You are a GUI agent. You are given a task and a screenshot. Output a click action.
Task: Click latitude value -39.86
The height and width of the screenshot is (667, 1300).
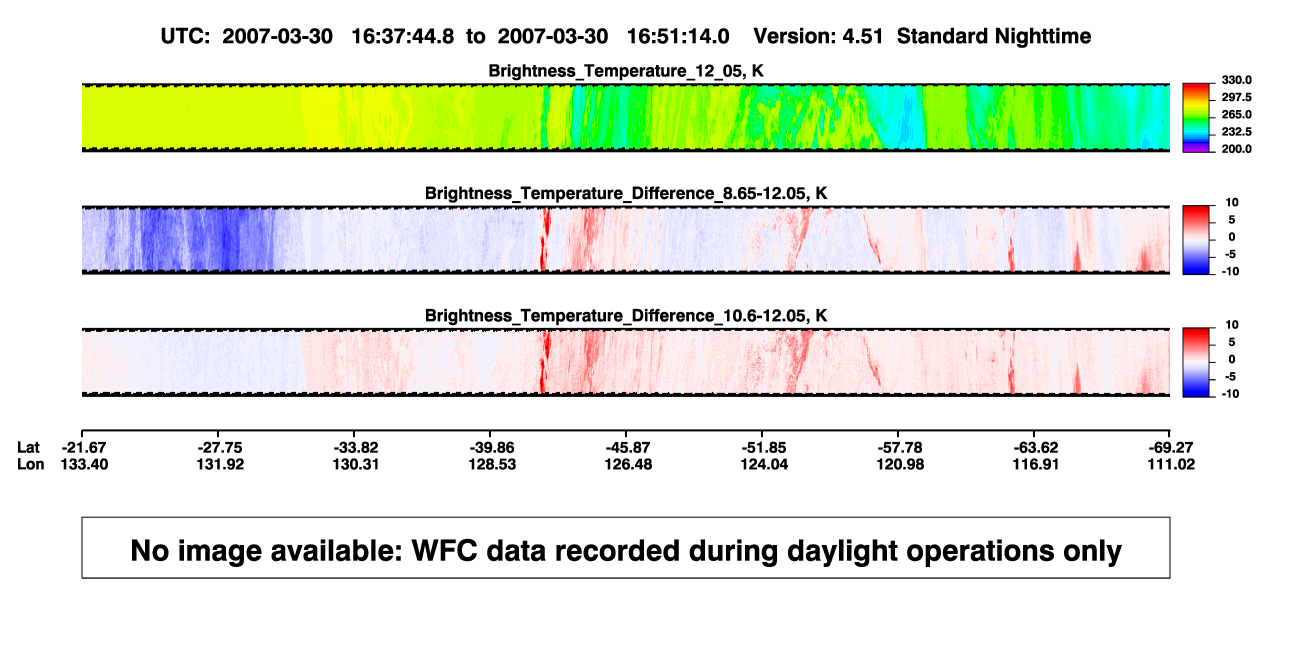[x=491, y=447]
